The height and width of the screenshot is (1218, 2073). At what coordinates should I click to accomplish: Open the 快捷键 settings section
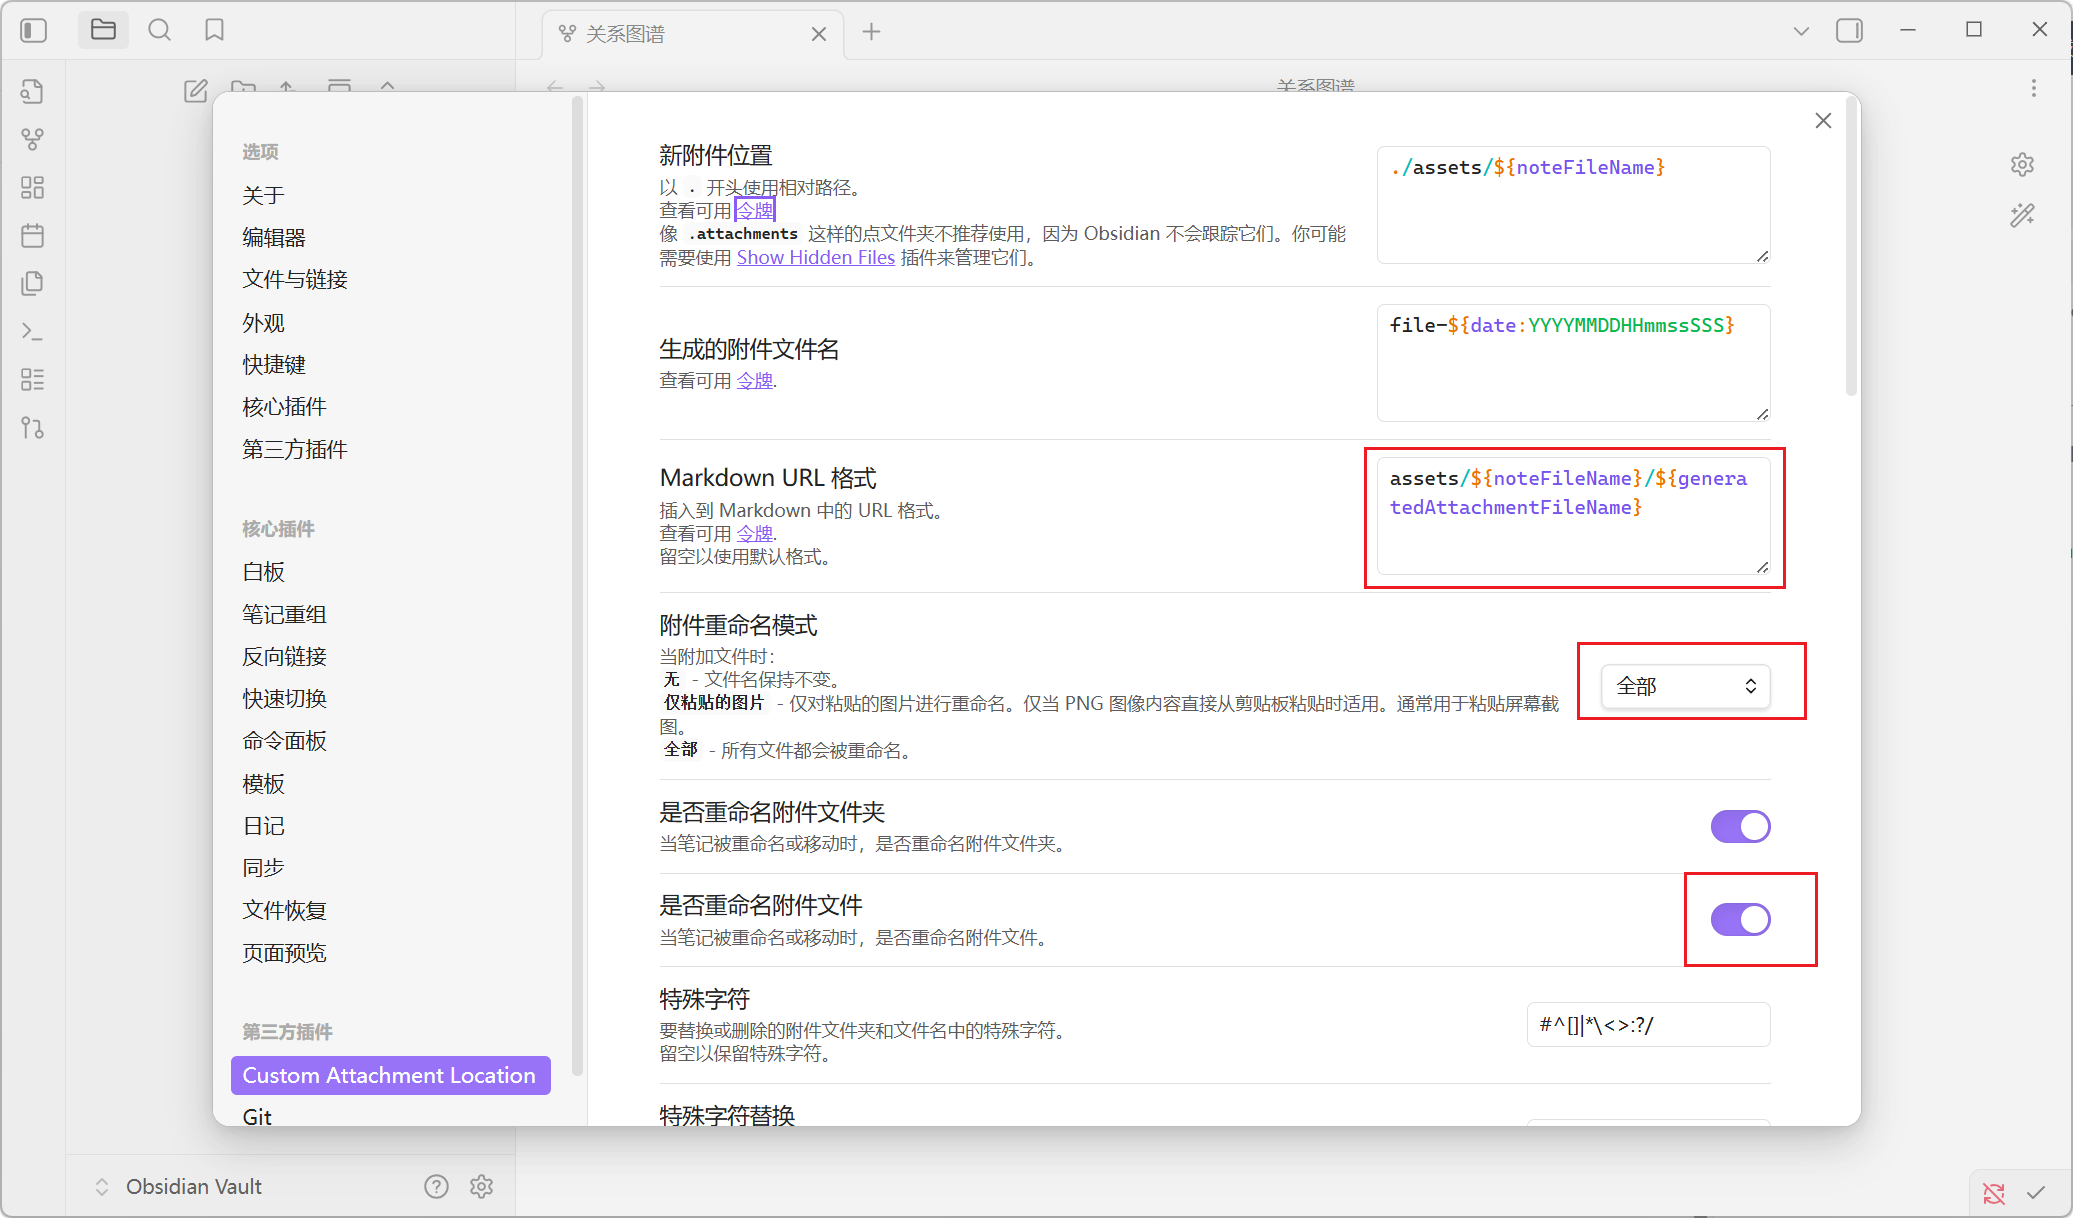pyautogui.click(x=274, y=364)
